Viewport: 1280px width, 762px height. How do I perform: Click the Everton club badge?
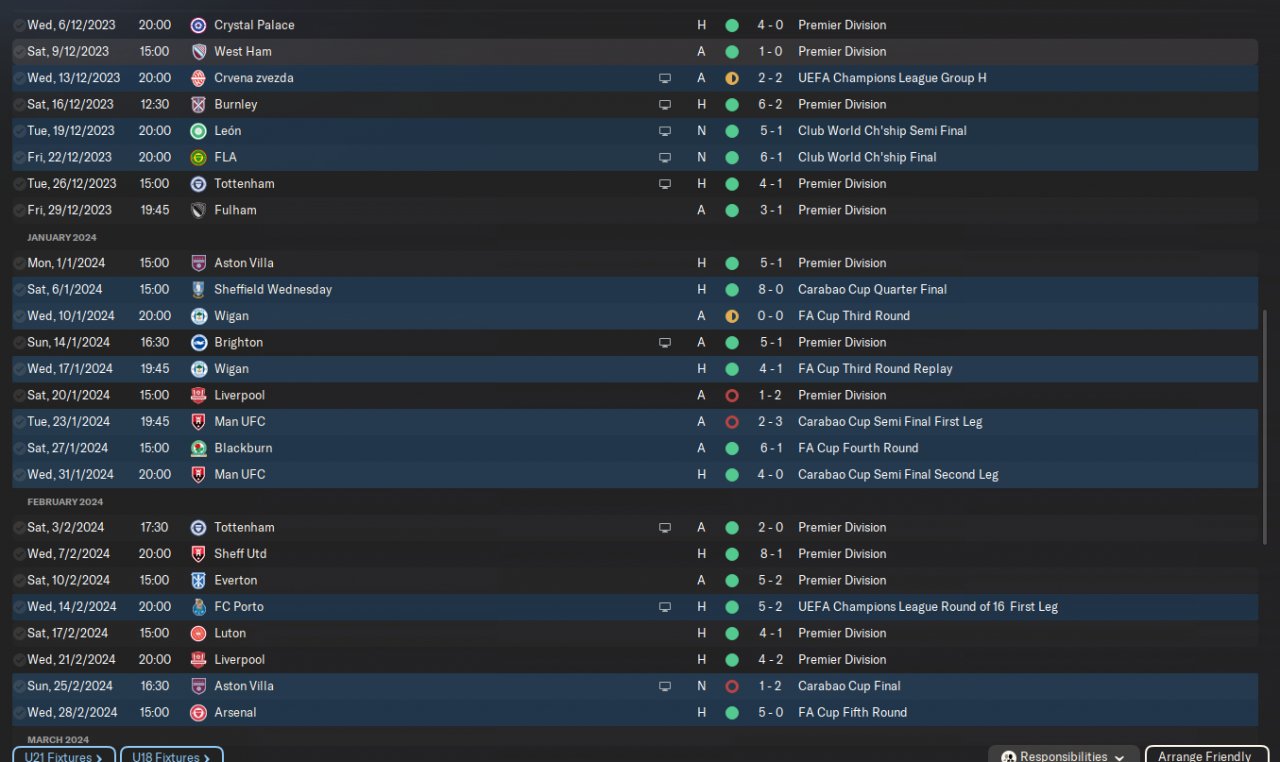coord(198,580)
